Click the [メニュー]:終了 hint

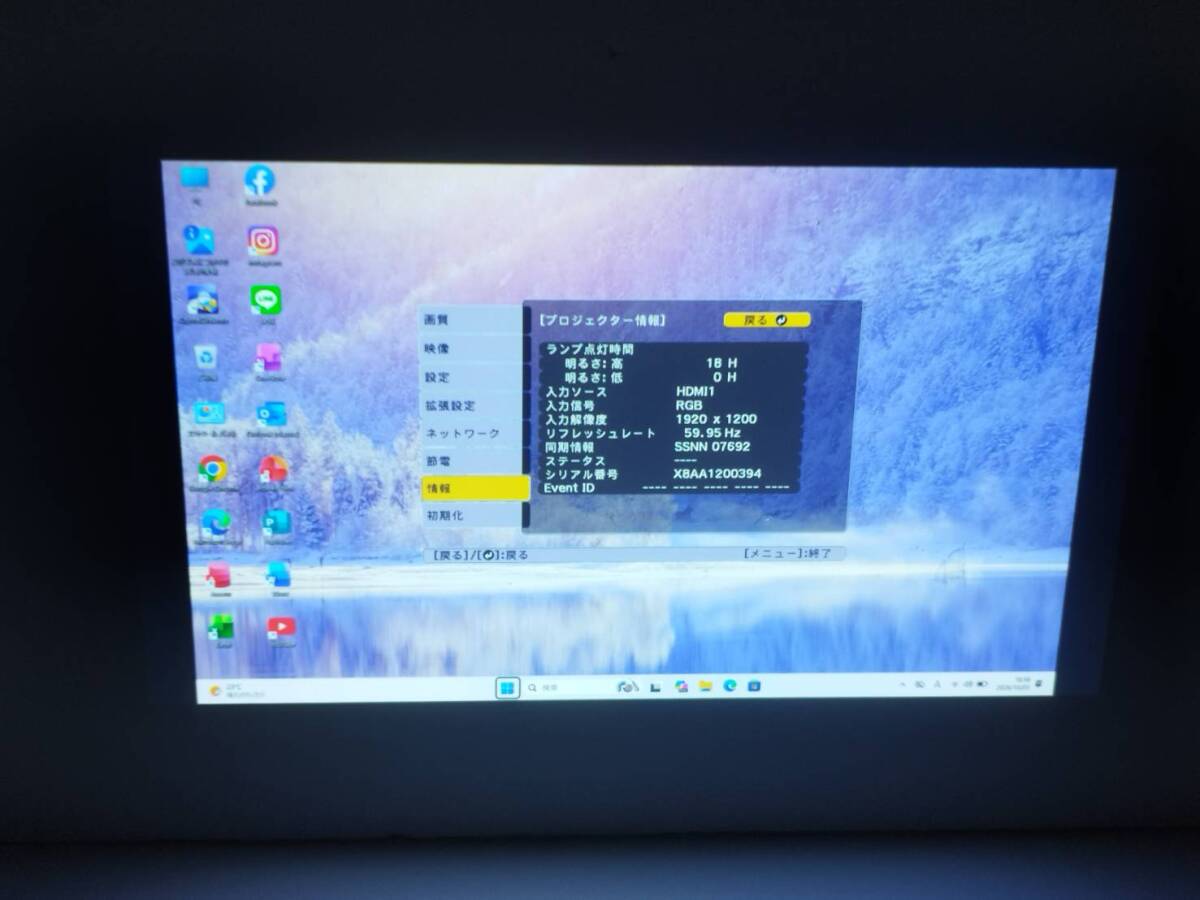pyautogui.click(x=787, y=553)
